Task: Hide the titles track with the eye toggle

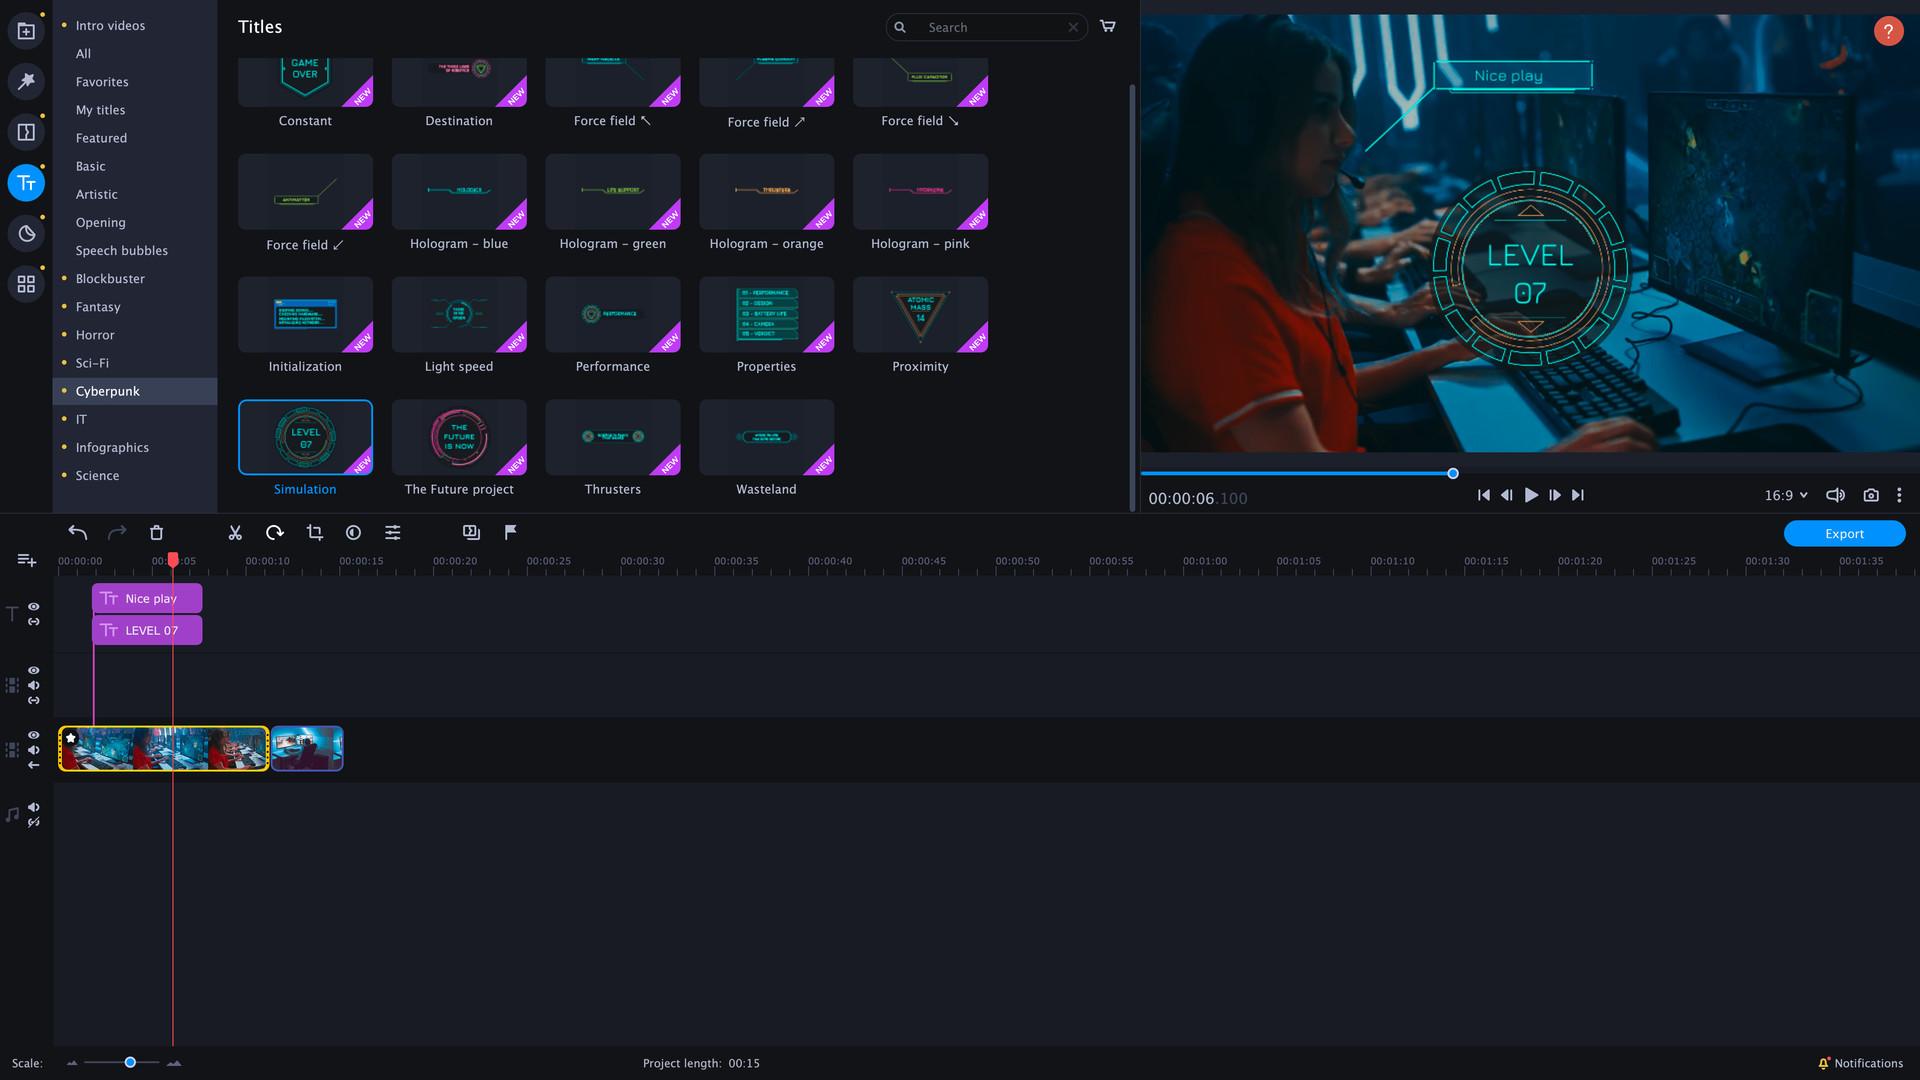Action: [34, 607]
